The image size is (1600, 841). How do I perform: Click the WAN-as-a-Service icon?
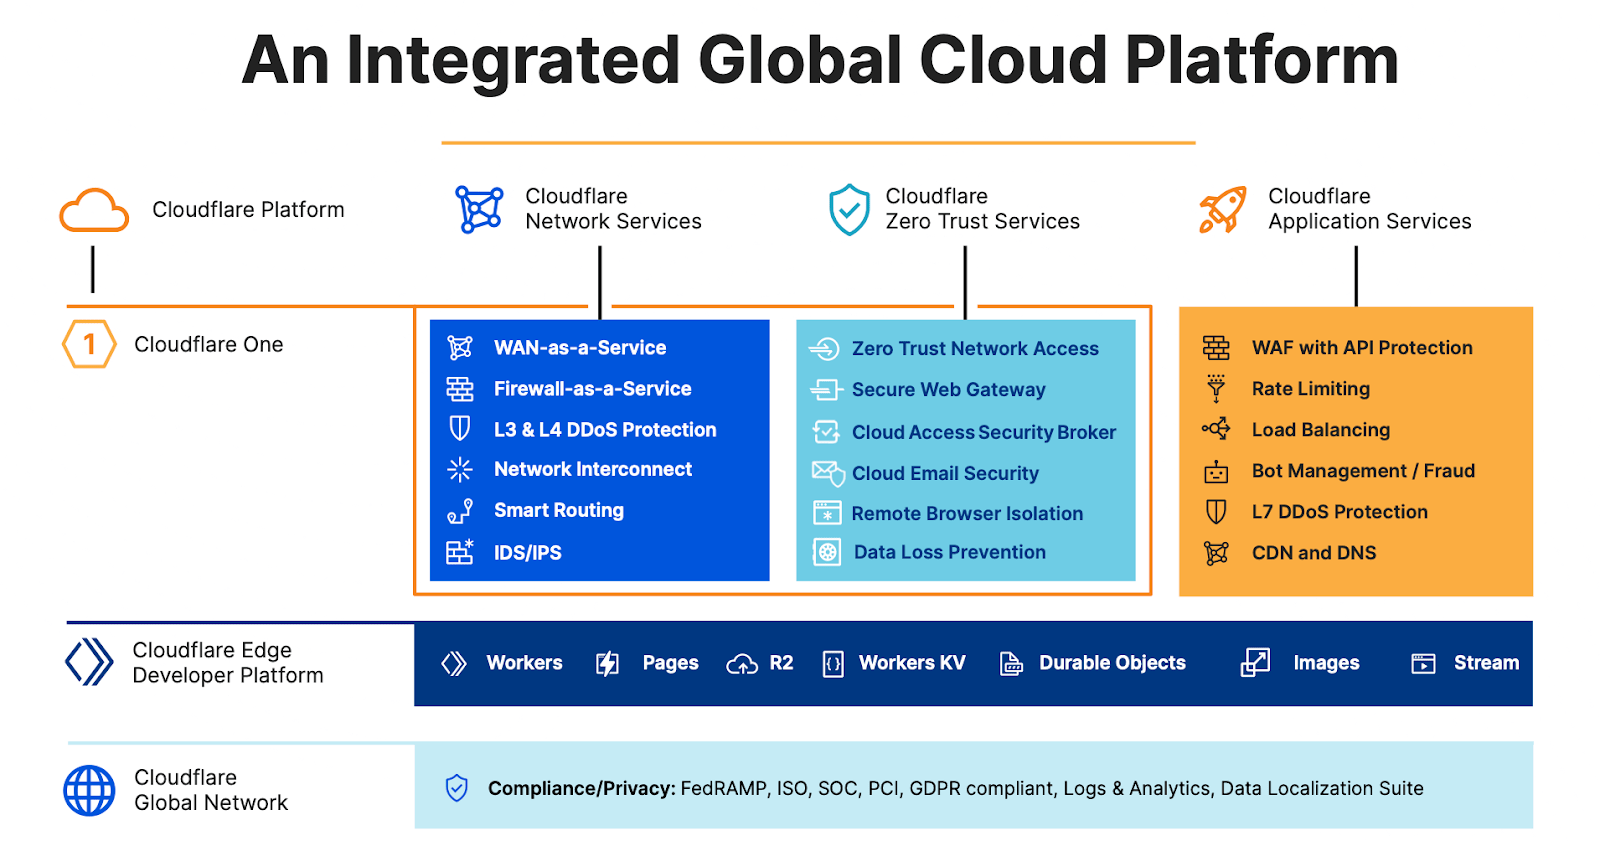tap(460, 347)
